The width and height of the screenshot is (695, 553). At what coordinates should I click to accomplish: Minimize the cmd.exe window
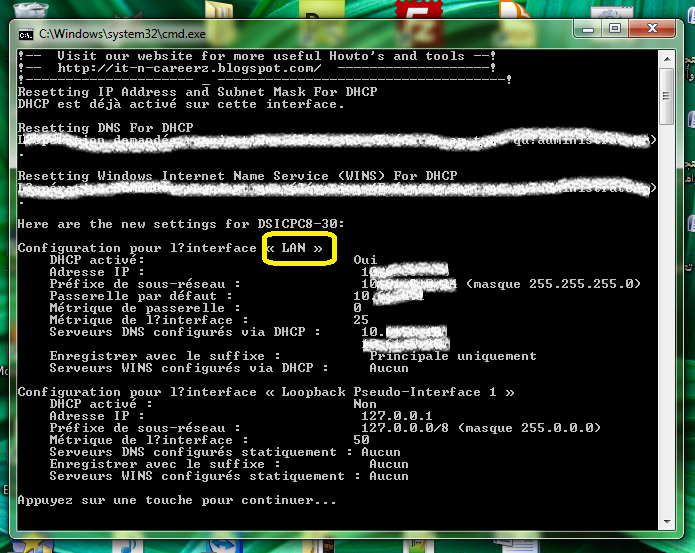[x=588, y=29]
